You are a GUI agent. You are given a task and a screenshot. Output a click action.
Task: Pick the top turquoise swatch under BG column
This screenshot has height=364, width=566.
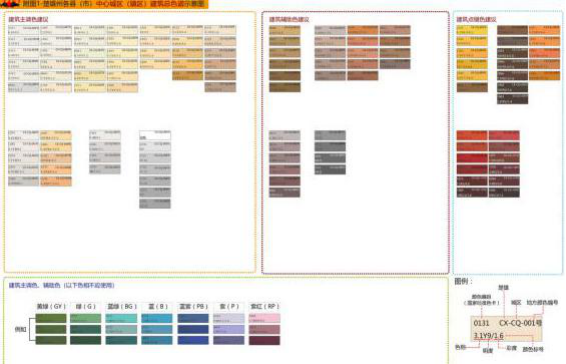[121, 318]
